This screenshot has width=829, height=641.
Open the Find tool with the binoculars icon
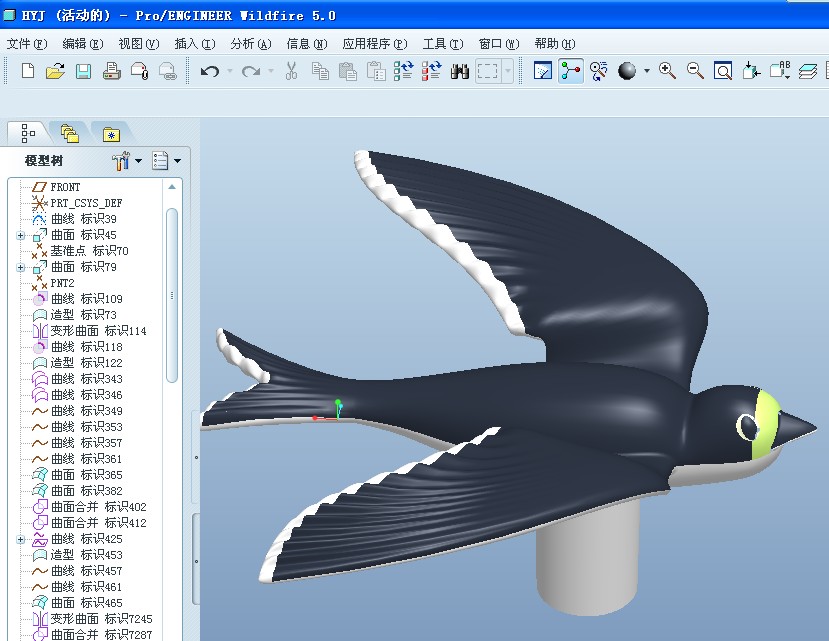[x=459, y=71]
